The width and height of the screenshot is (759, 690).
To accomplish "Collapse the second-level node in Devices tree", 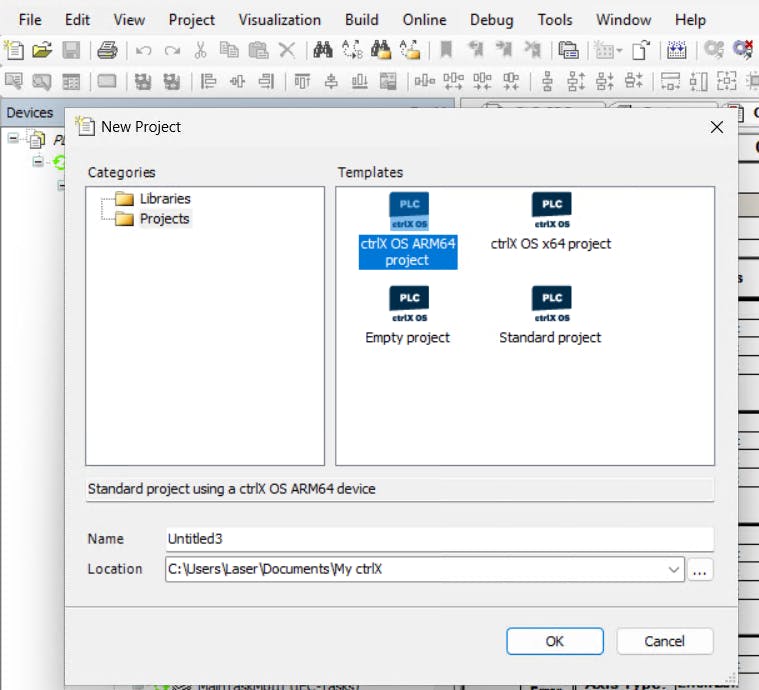I will click(x=38, y=161).
